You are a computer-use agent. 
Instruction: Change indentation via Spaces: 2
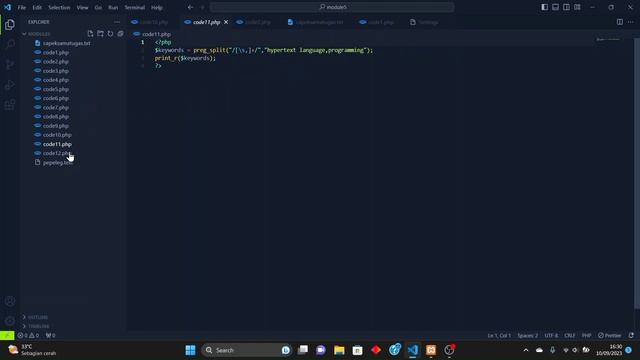(528, 336)
